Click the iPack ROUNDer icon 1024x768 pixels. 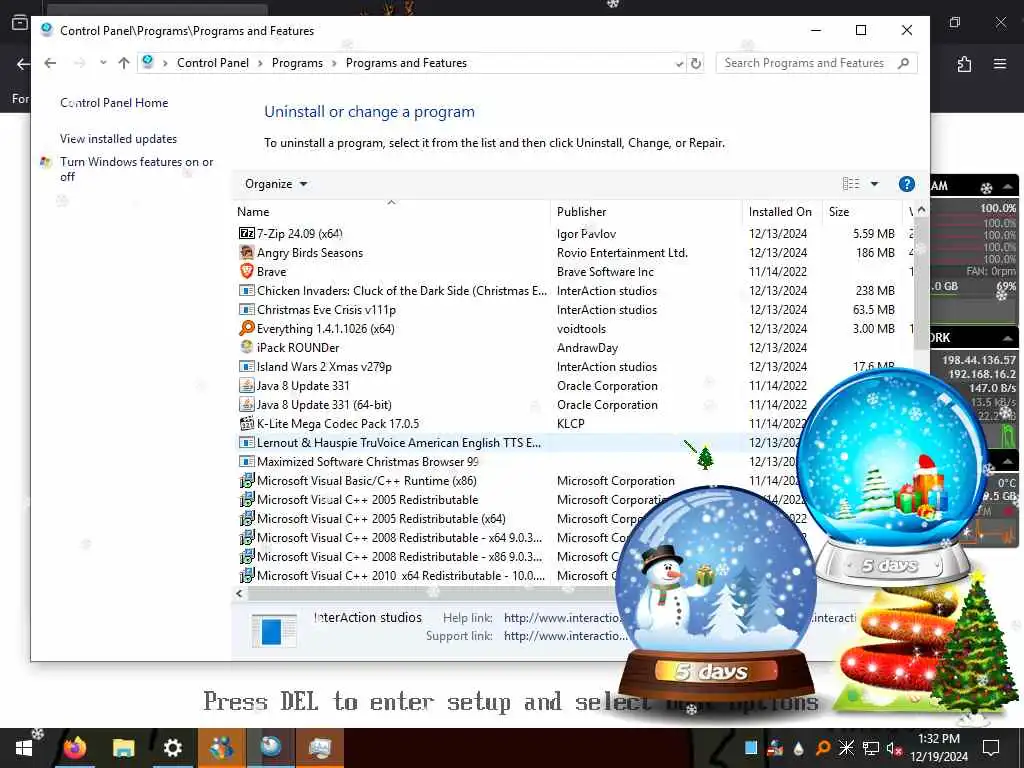(246, 347)
